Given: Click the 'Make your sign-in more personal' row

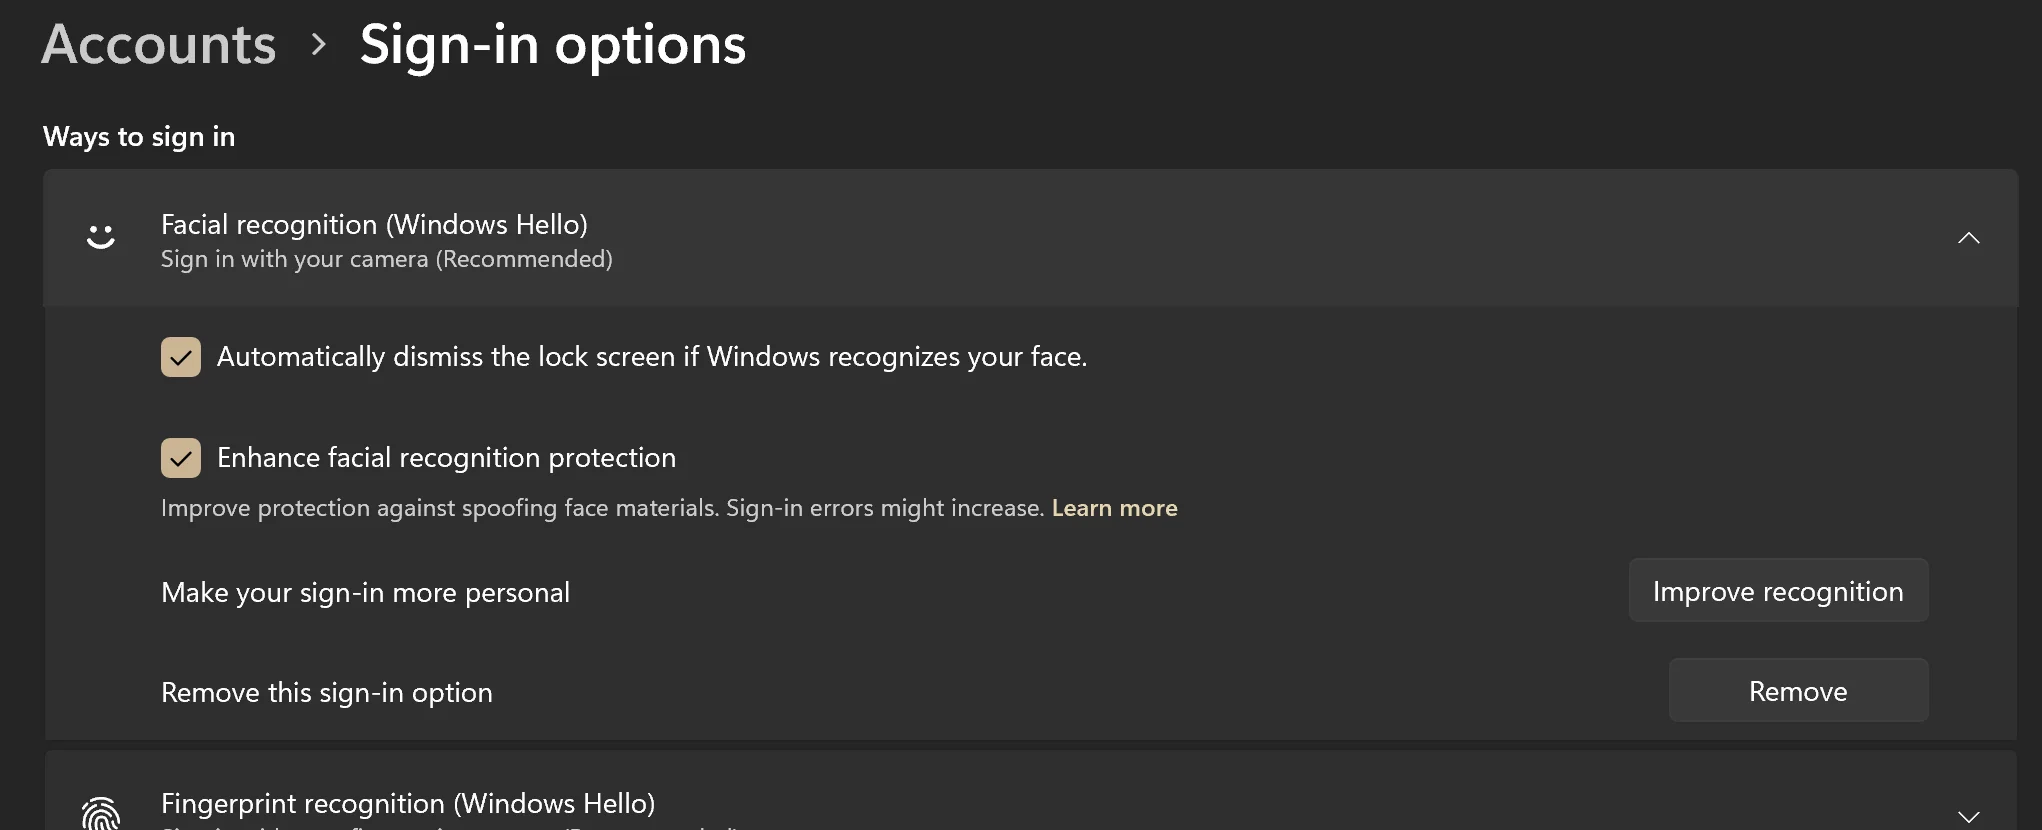Looking at the screenshot, I should (1030, 591).
